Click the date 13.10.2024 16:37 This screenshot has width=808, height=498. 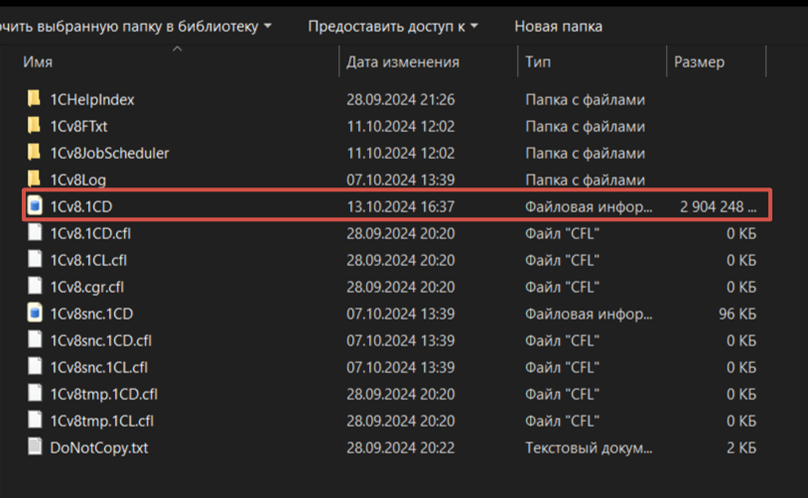click(x=400, y=207)
